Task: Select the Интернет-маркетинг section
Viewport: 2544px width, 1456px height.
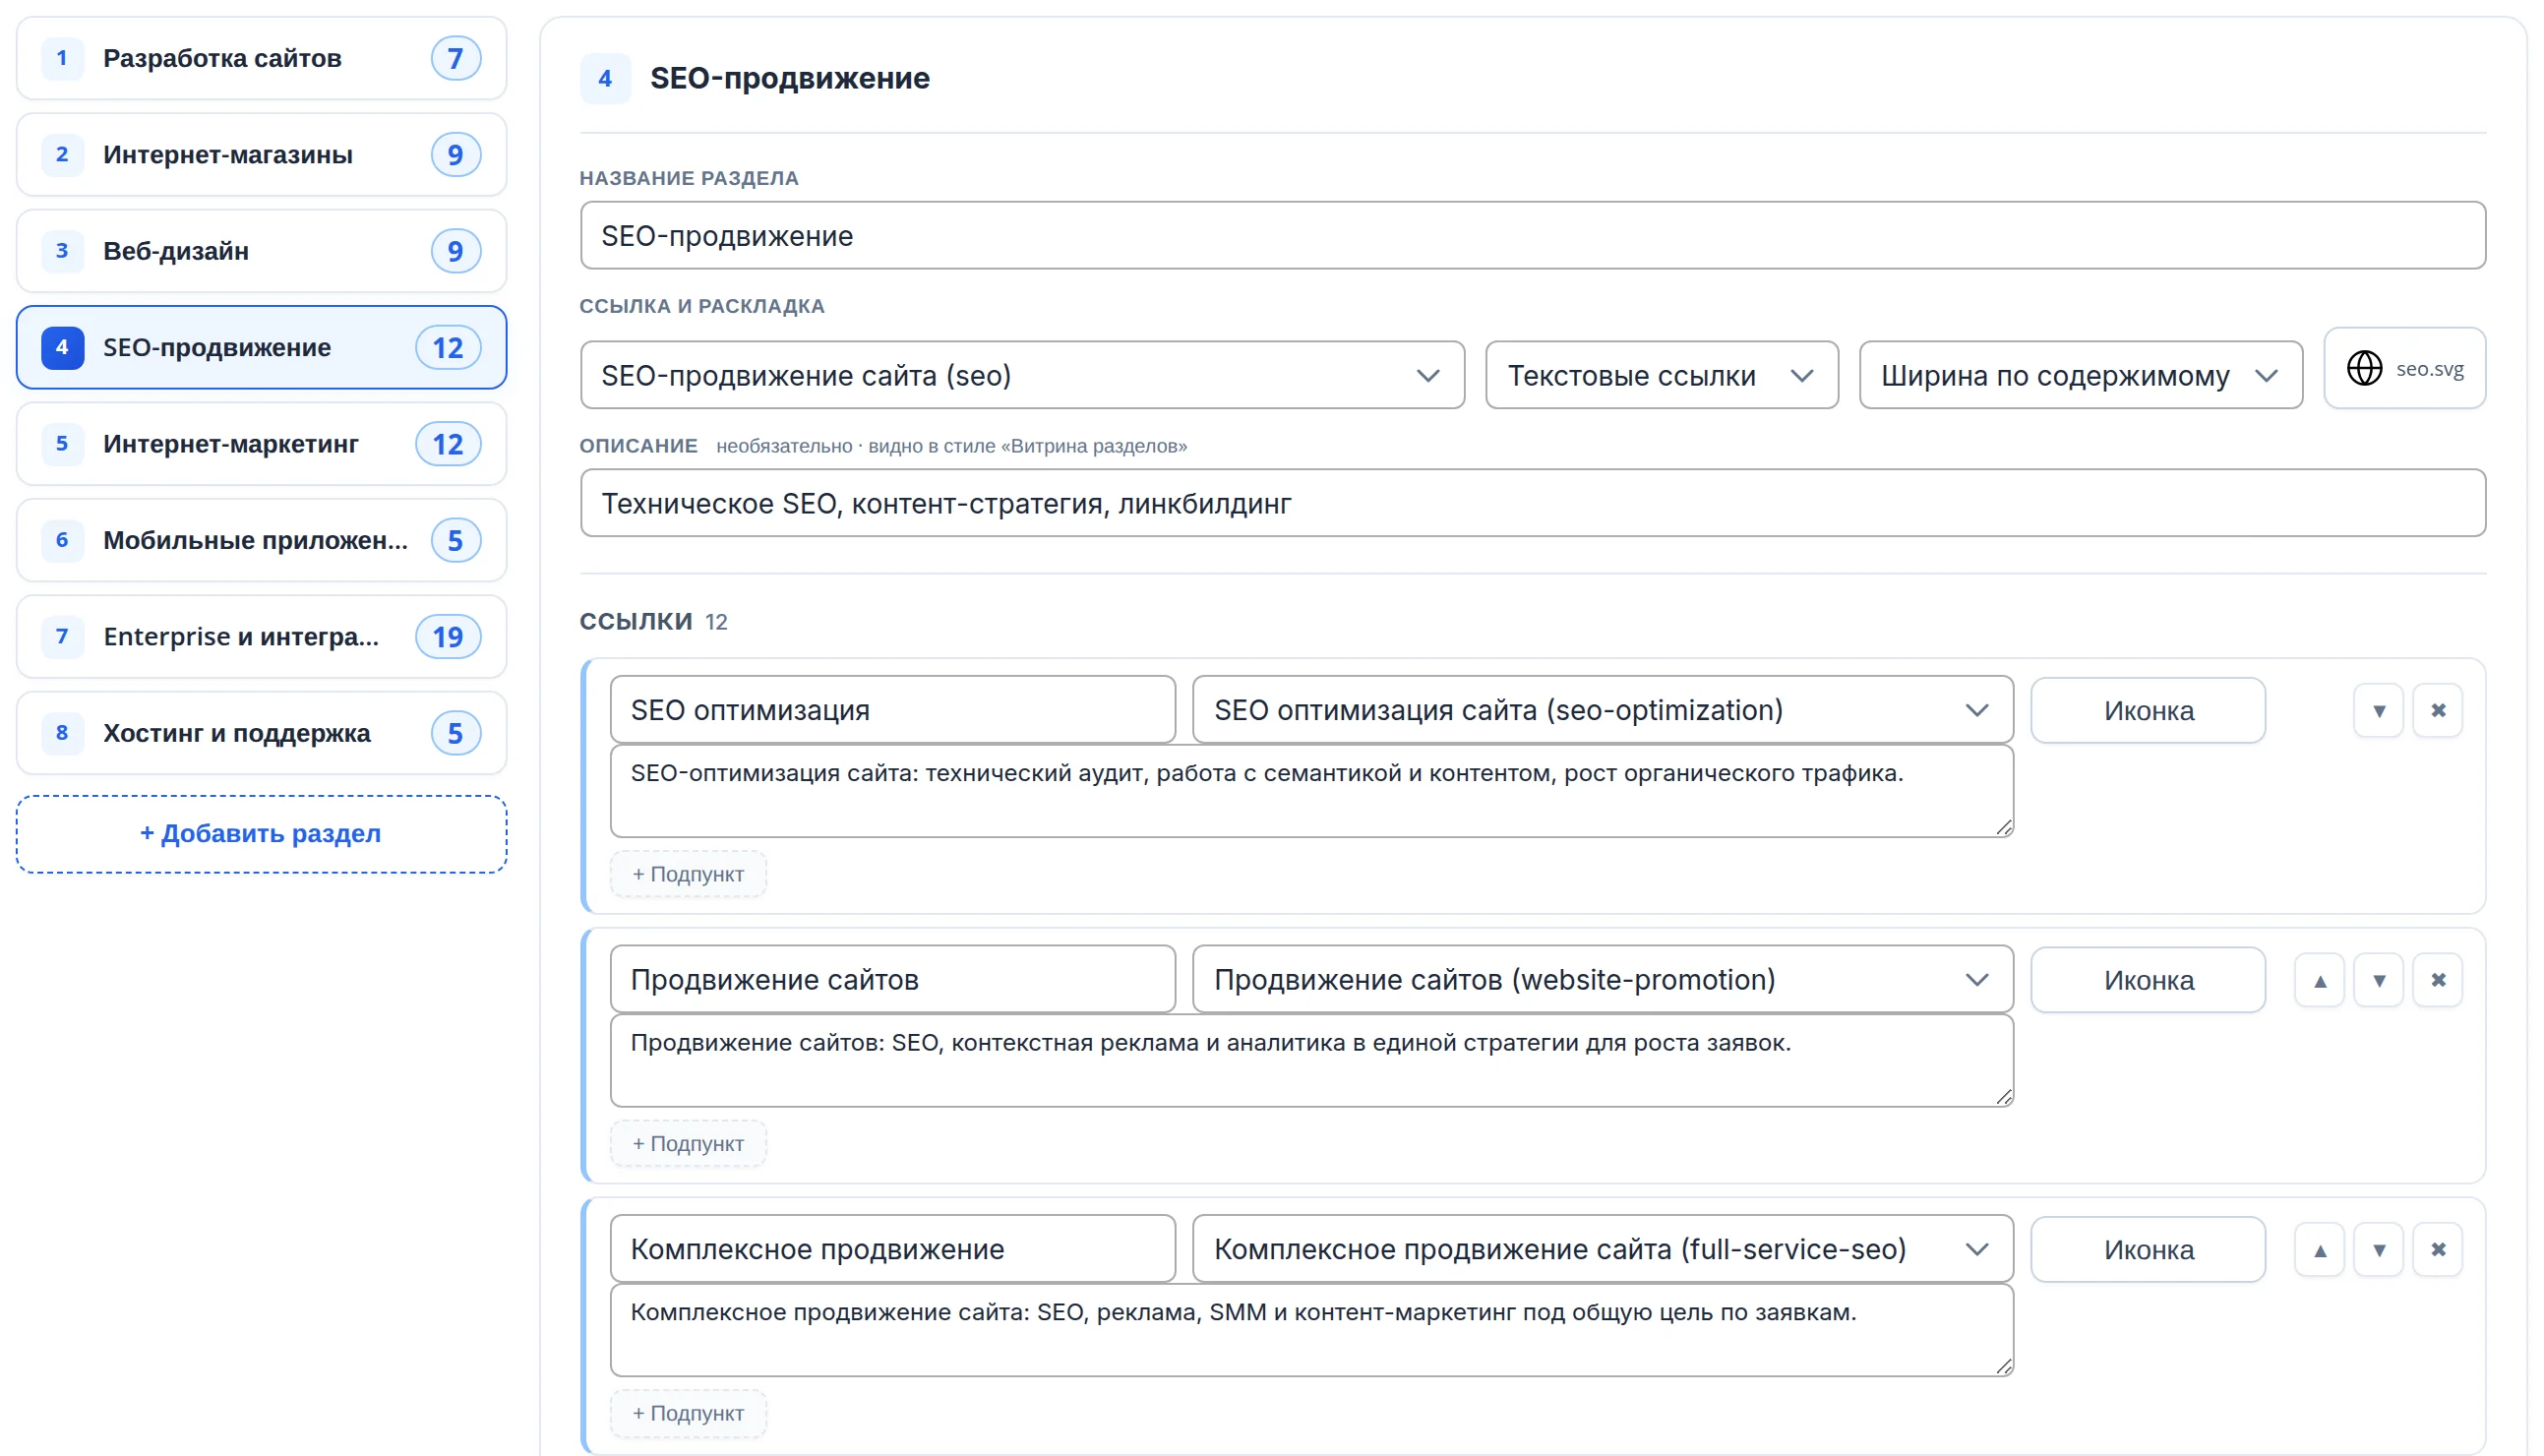Action: (261, 444)
